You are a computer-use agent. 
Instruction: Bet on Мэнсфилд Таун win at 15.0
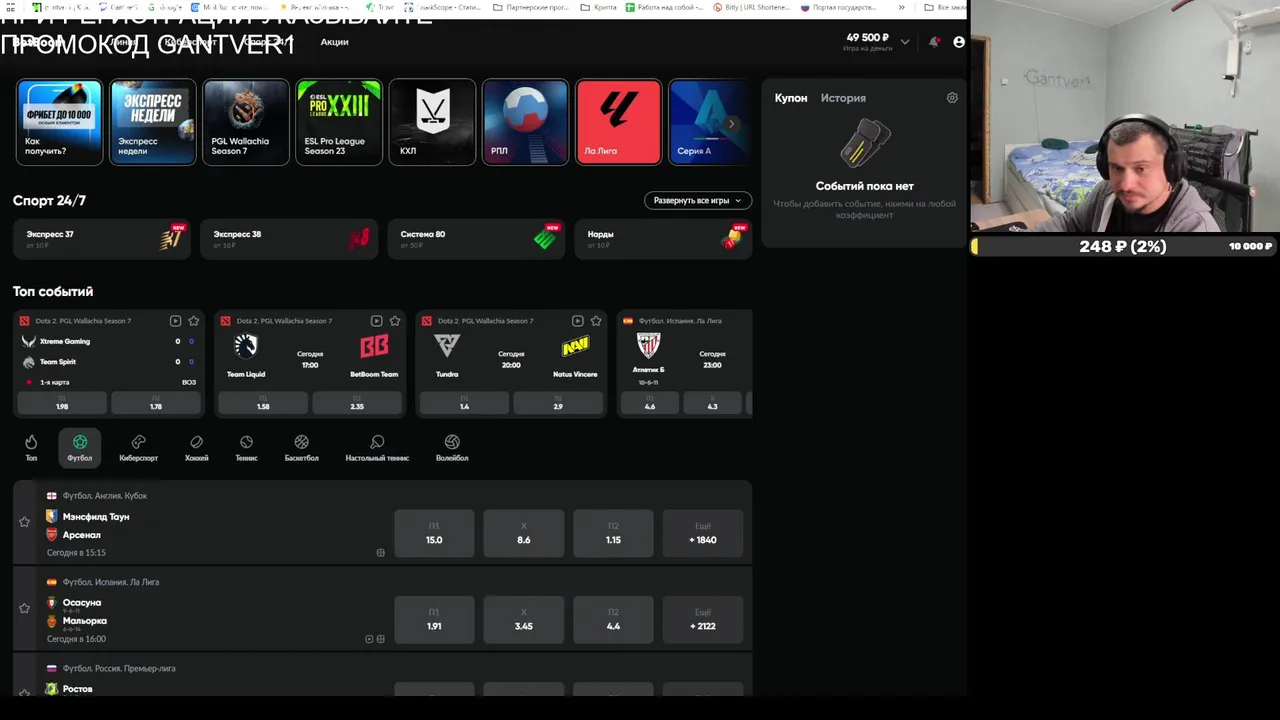click(x=434, y=533)
